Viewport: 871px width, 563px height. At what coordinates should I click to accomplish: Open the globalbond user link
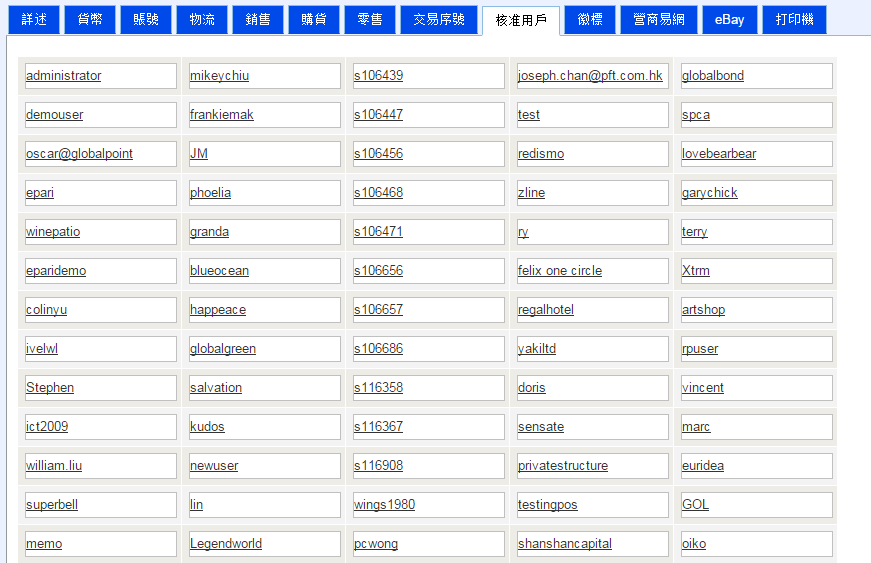pyautogui.click(x=713, y=76)
